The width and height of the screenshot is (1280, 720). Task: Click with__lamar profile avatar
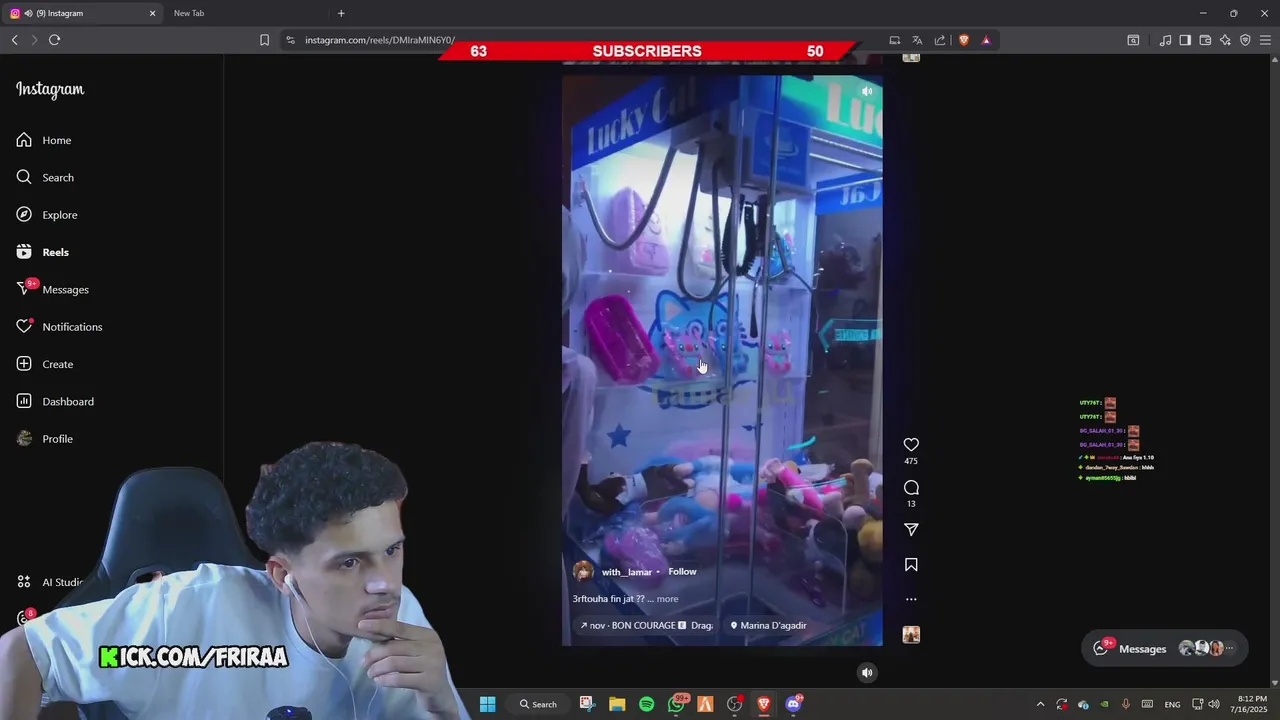[583, 572]
